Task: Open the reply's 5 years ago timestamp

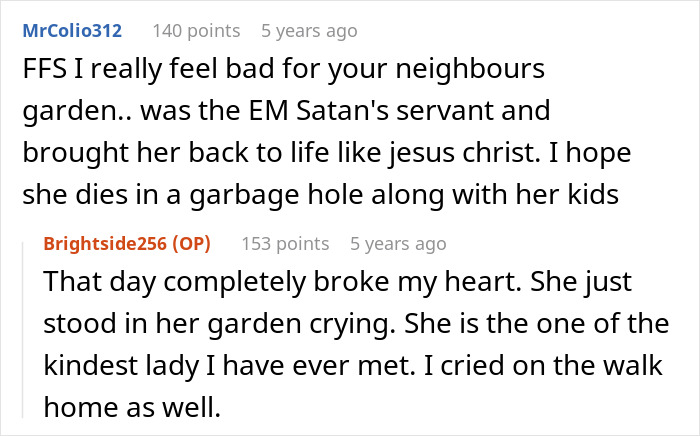Action: coord(398,243)
